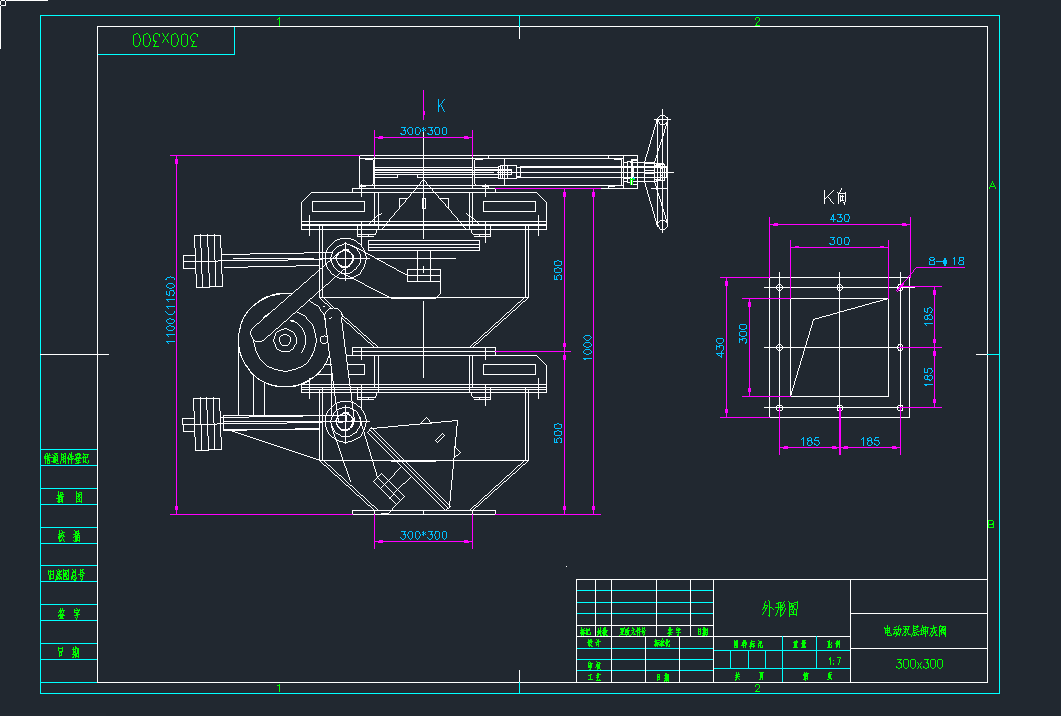Select the mirrored 300x300 text at top-left
1061x716 pixels.
166,40
